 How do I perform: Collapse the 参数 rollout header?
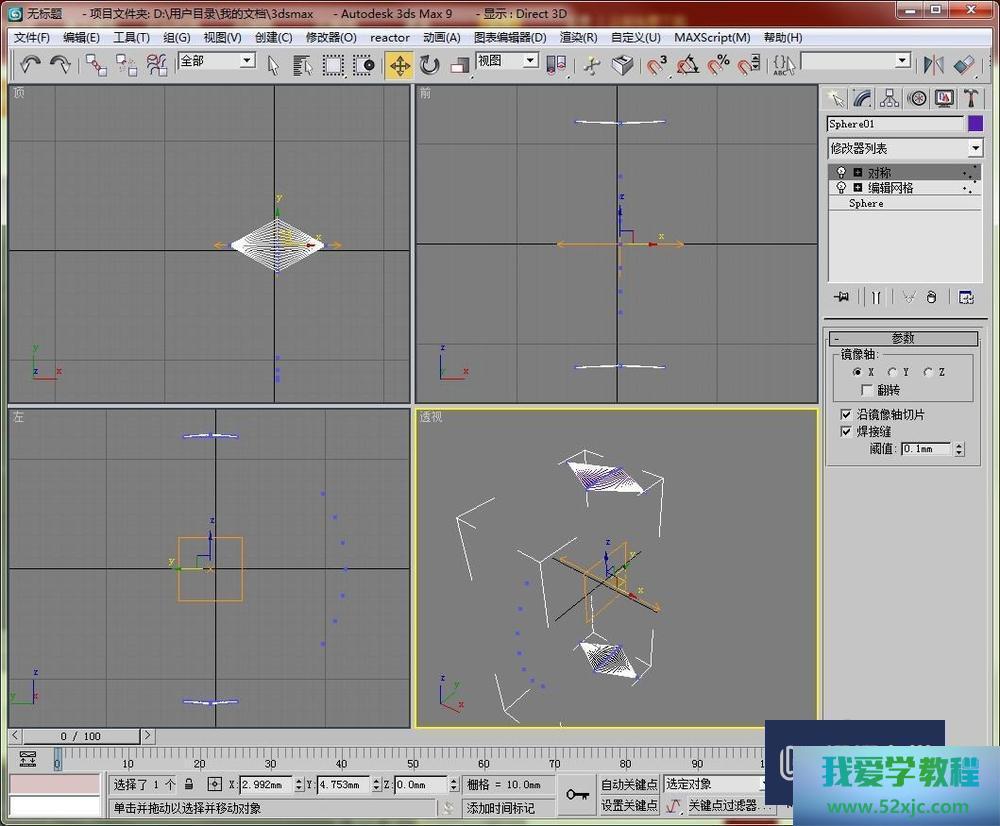point(904,339)
